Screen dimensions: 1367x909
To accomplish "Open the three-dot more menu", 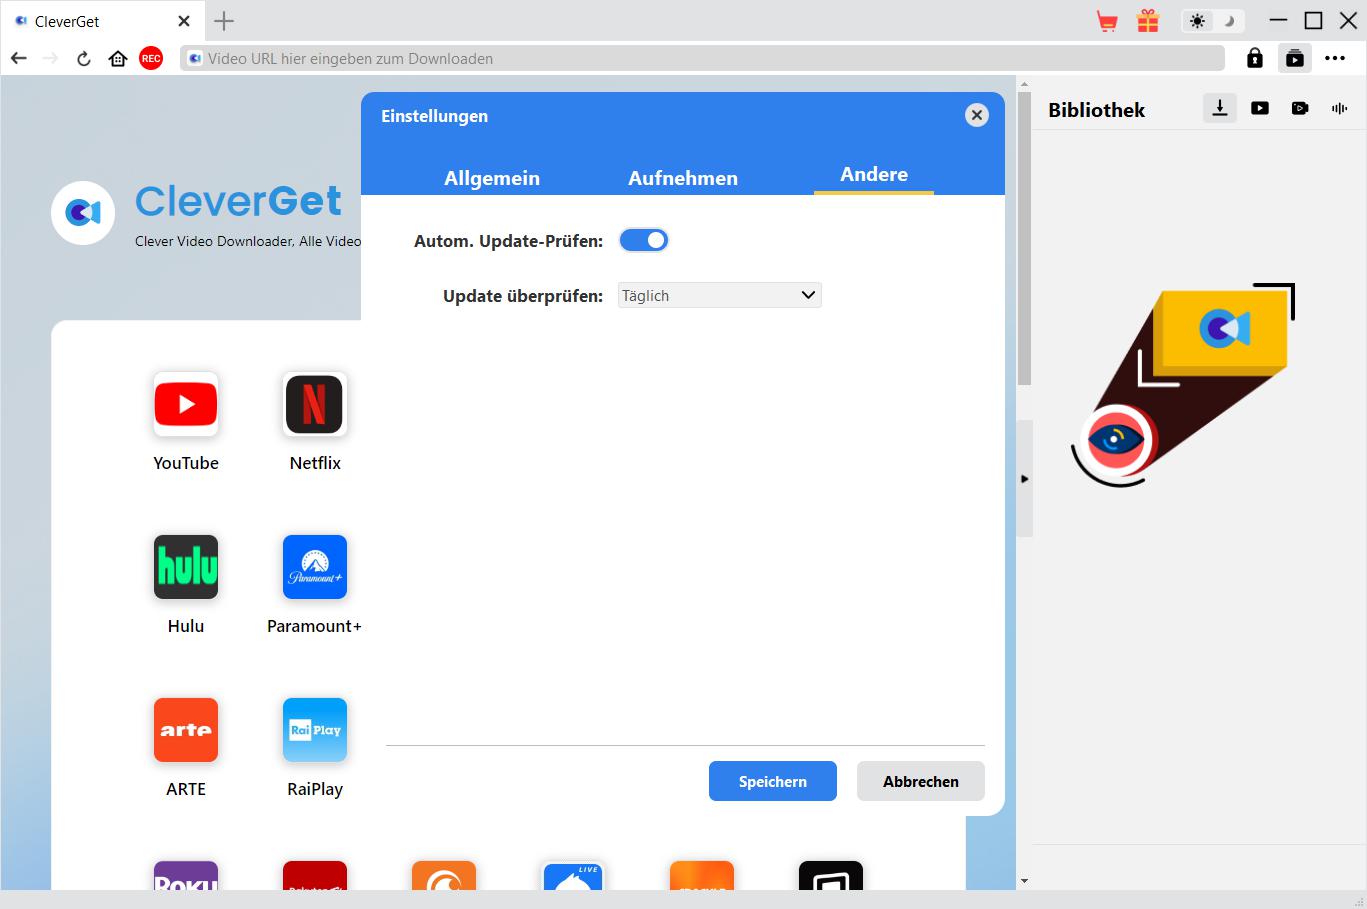I will tap(1335, 59).
